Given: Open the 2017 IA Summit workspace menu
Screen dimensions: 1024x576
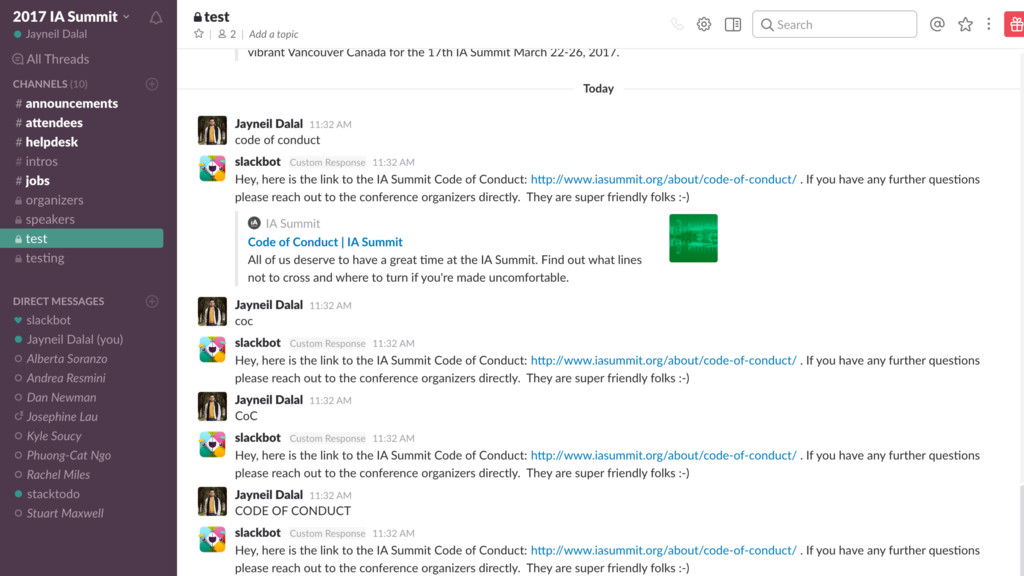Looking at the screenshot, I should [71, 16].
